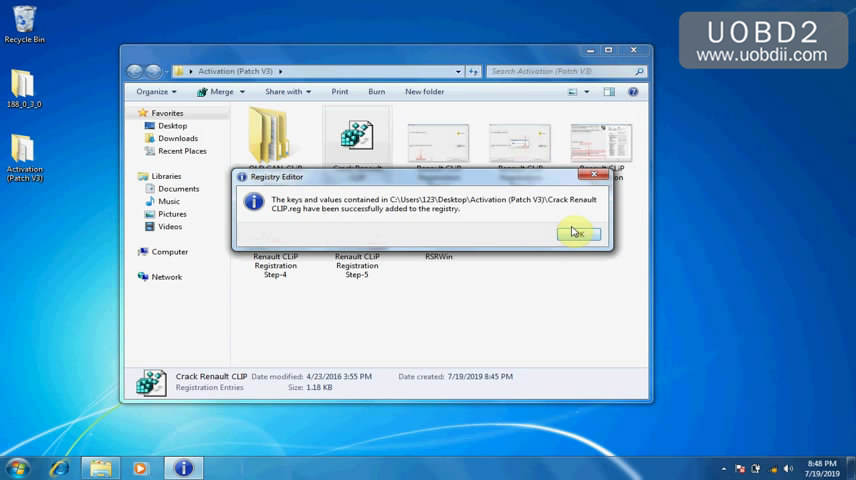856x480 pixels.
Task: Click Print in the Explorer toolbar
Action: point(340,92)
